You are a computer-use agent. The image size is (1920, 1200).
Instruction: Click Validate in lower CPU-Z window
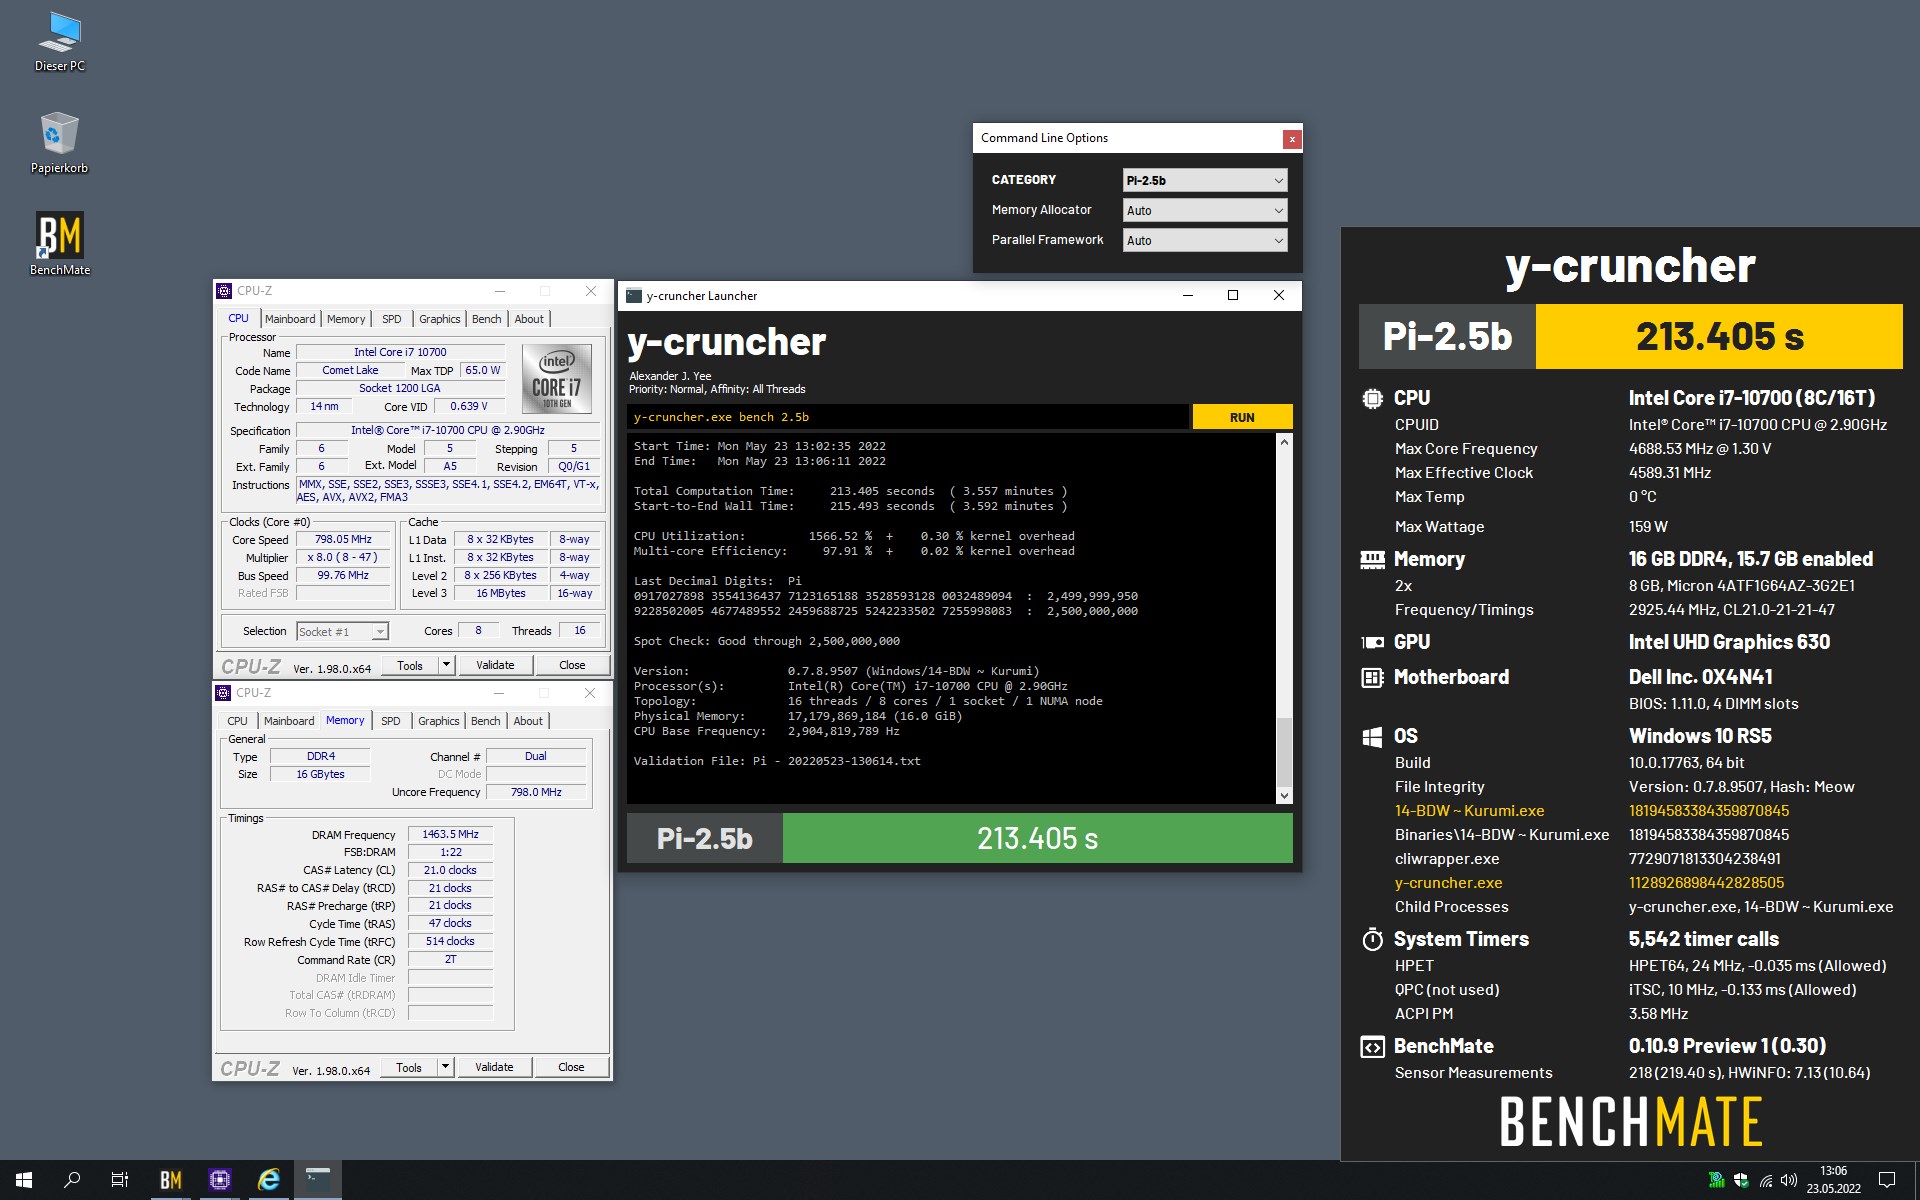[494, 1067]
